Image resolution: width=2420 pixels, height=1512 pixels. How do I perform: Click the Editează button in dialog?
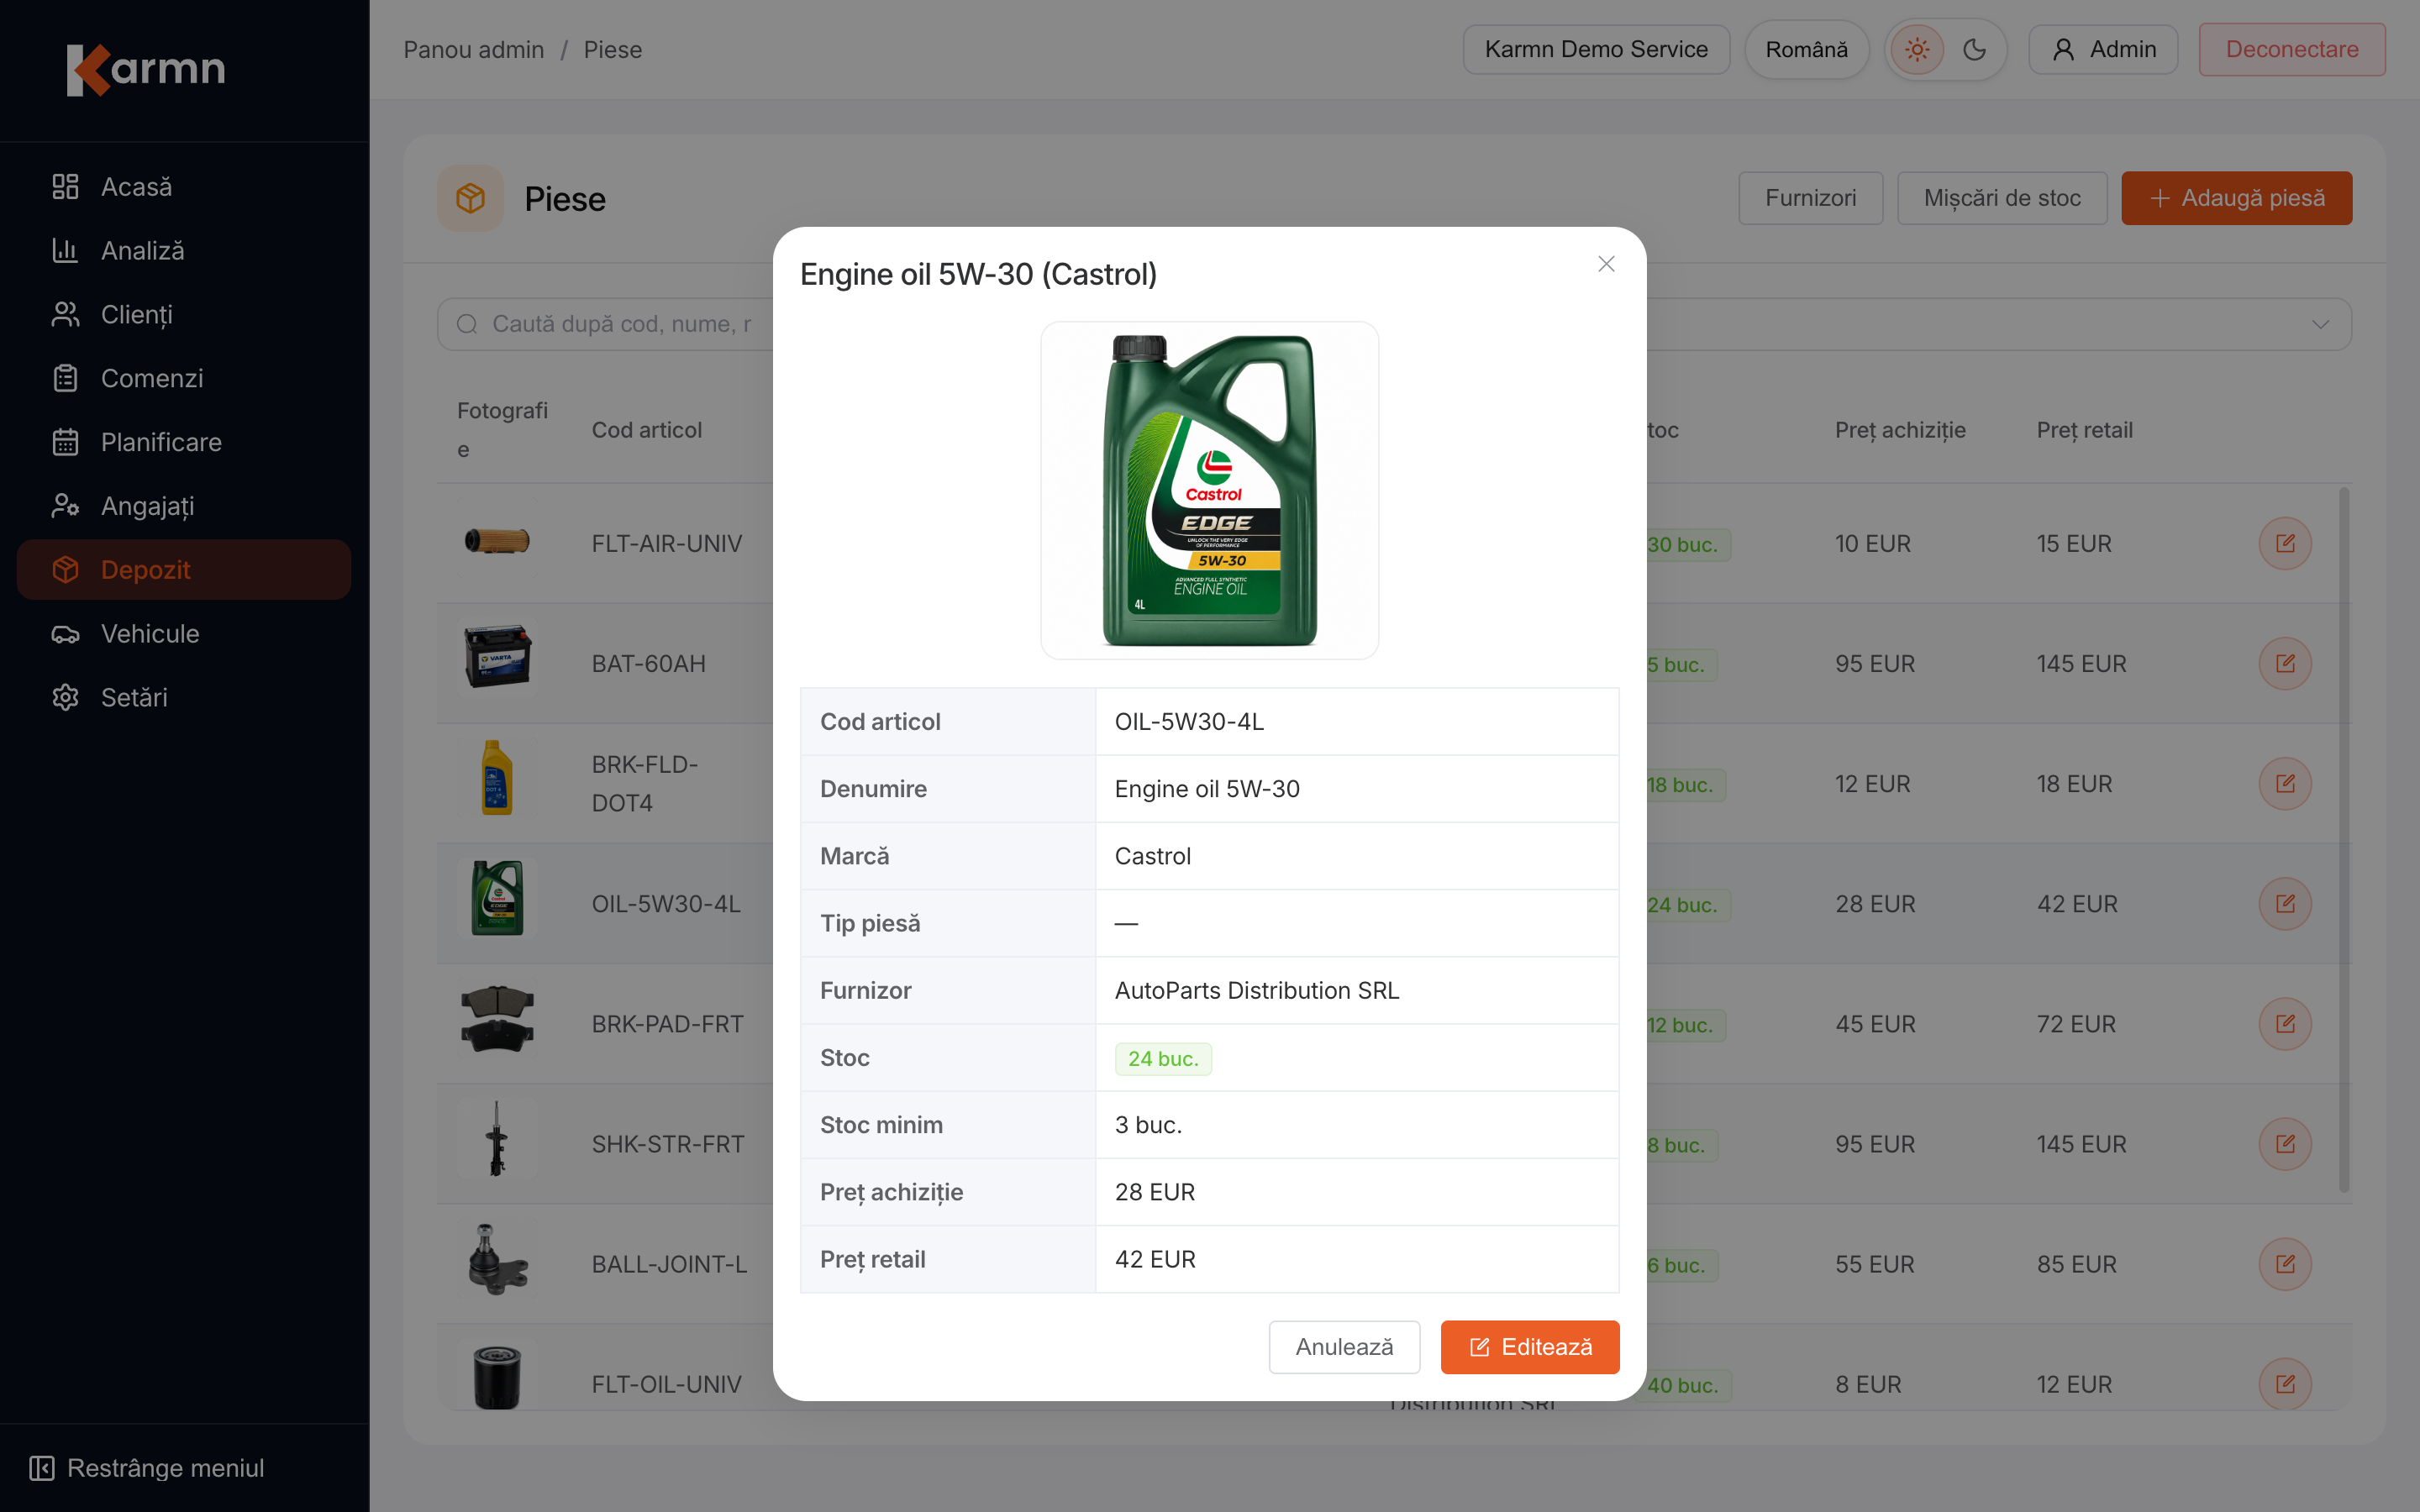coord(1530,1347)
